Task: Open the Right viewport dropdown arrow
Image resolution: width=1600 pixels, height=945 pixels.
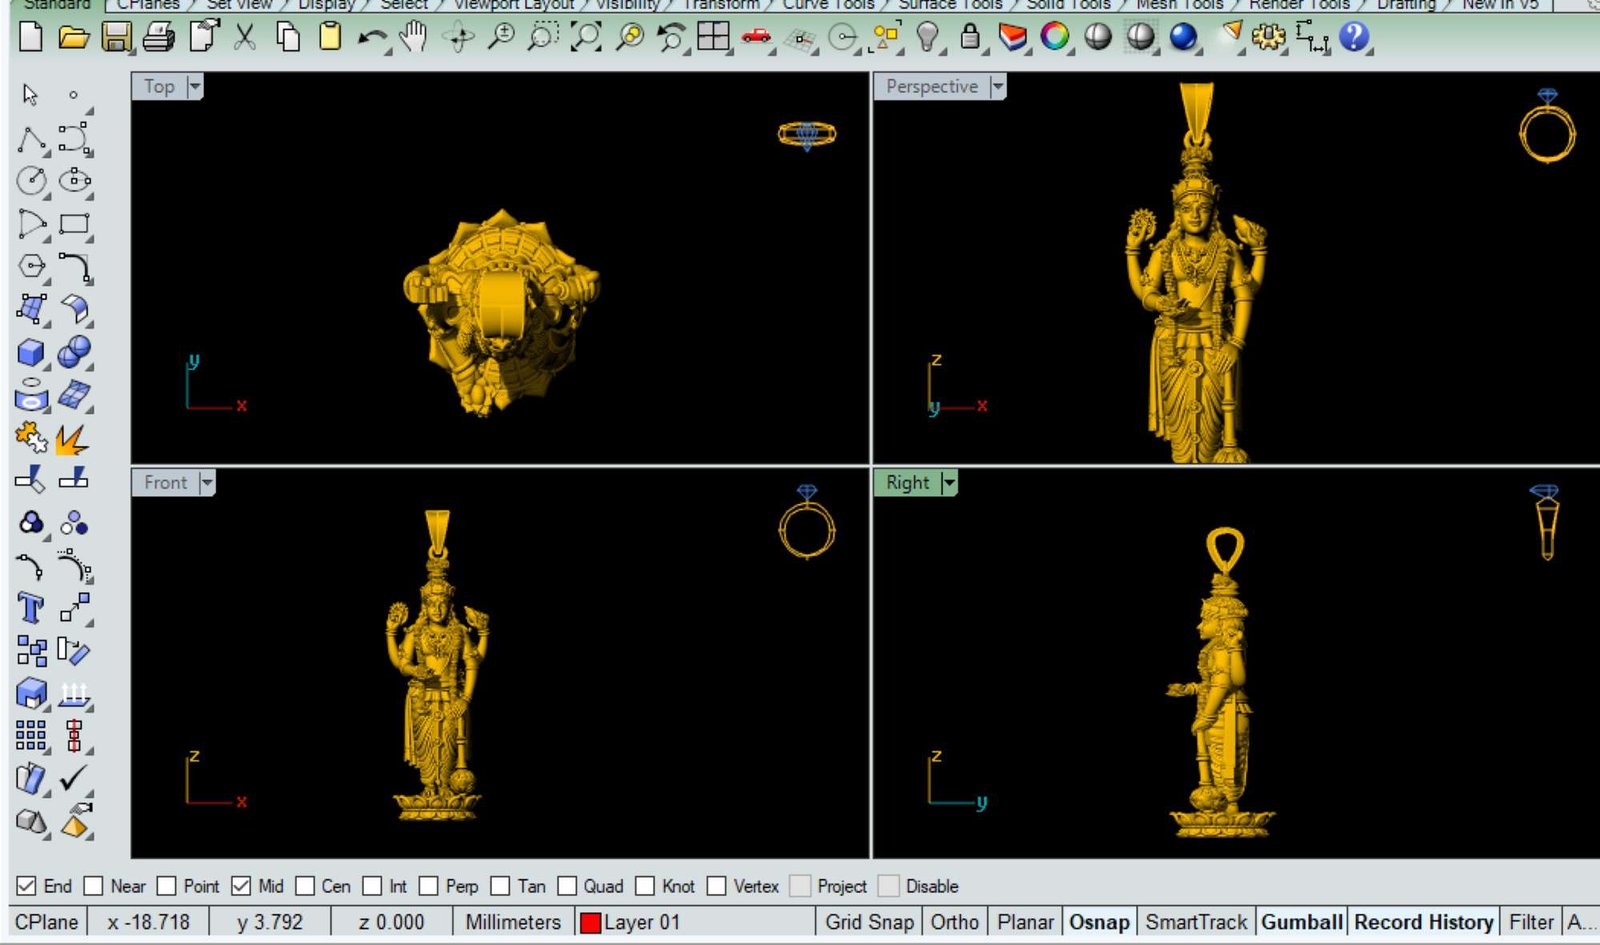Action: click(x=949, y=483)
